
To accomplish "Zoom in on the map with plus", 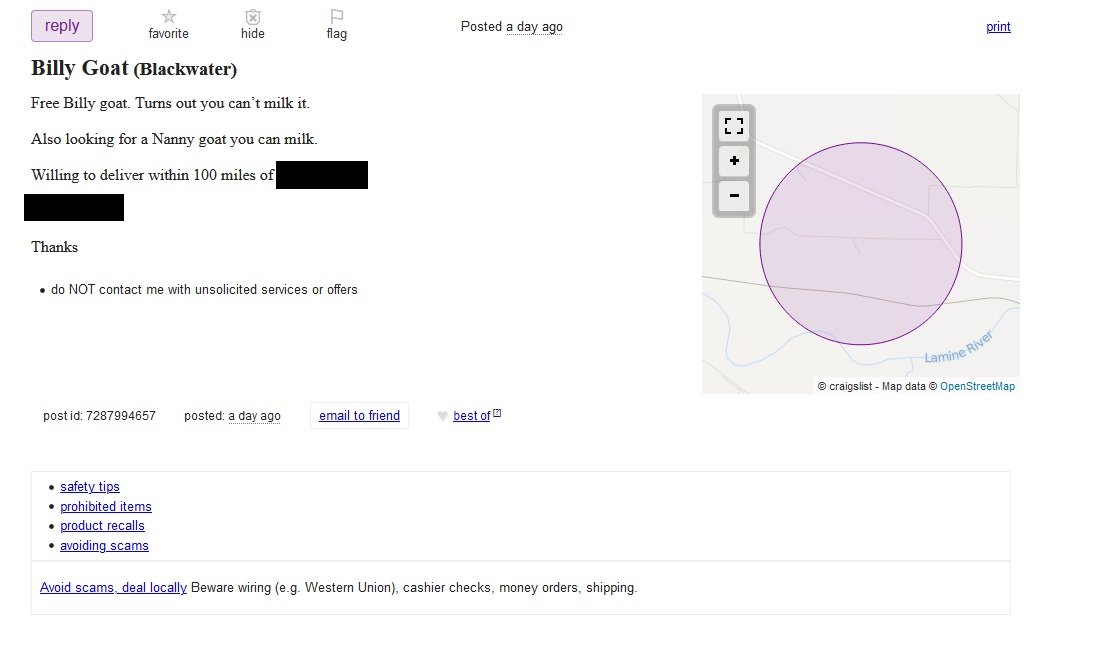I will tap(734, 161).
